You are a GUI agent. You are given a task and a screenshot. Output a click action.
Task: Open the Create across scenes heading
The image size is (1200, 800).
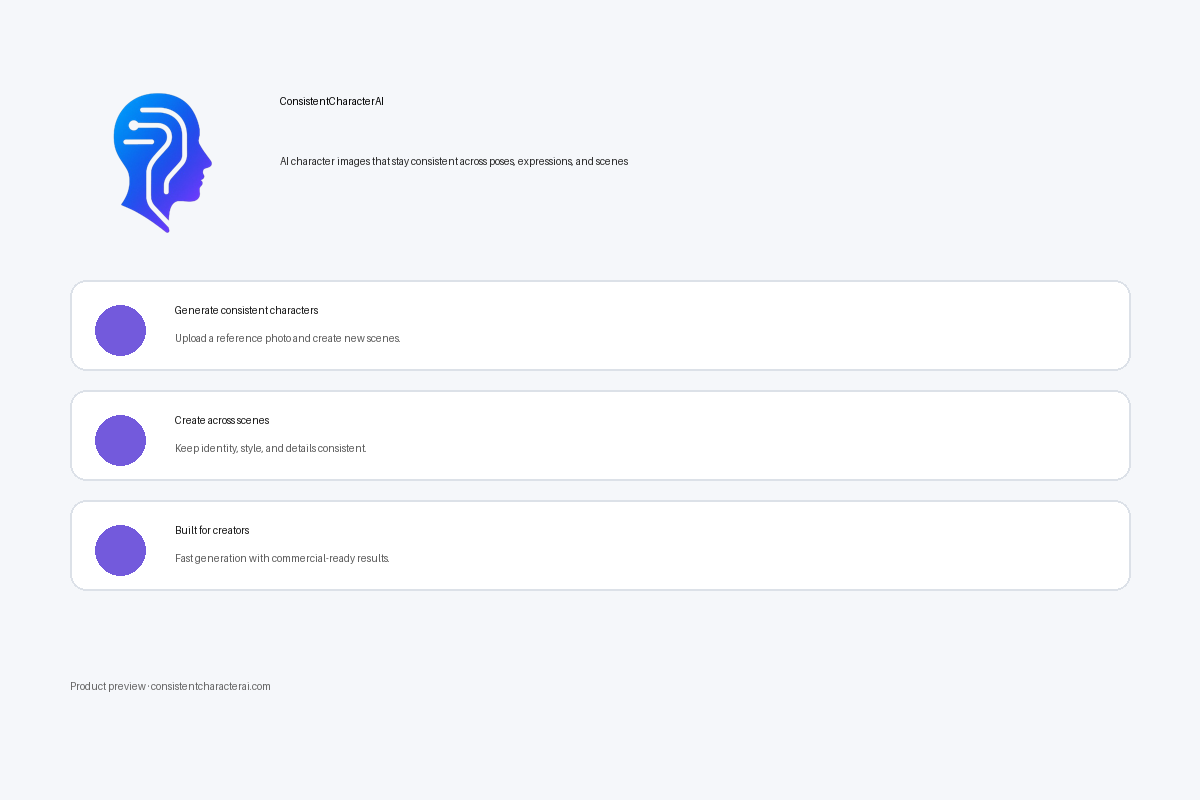222,420
